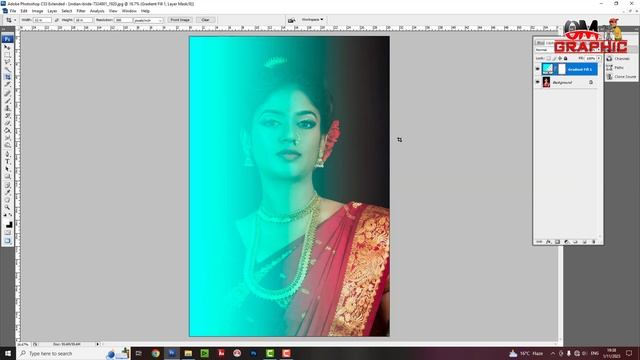This screenshot has width=640, height=360.
Task: Change the screen mode button
Action: coord(7,241)
